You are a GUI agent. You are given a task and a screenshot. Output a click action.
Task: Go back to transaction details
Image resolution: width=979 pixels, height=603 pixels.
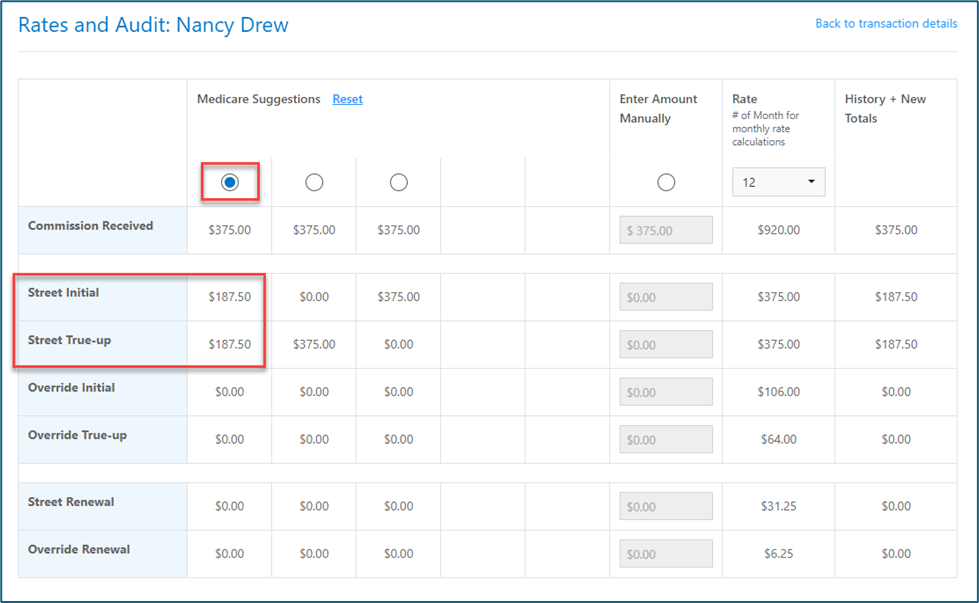tap(886, 23)
